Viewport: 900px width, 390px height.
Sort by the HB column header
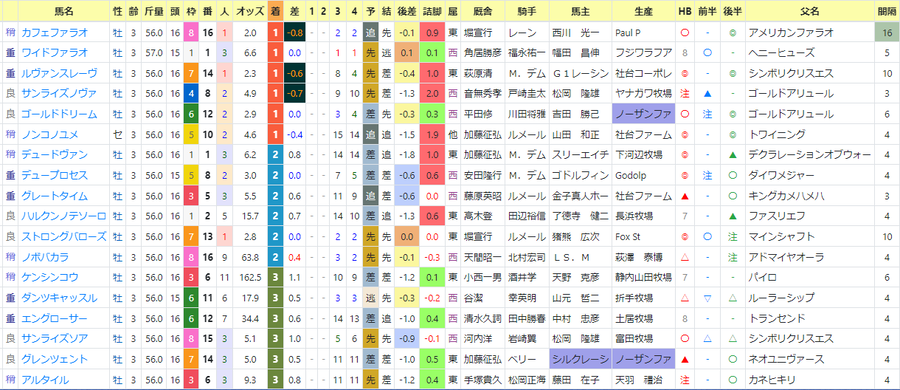pyautogui.click(x=684, y=11)
